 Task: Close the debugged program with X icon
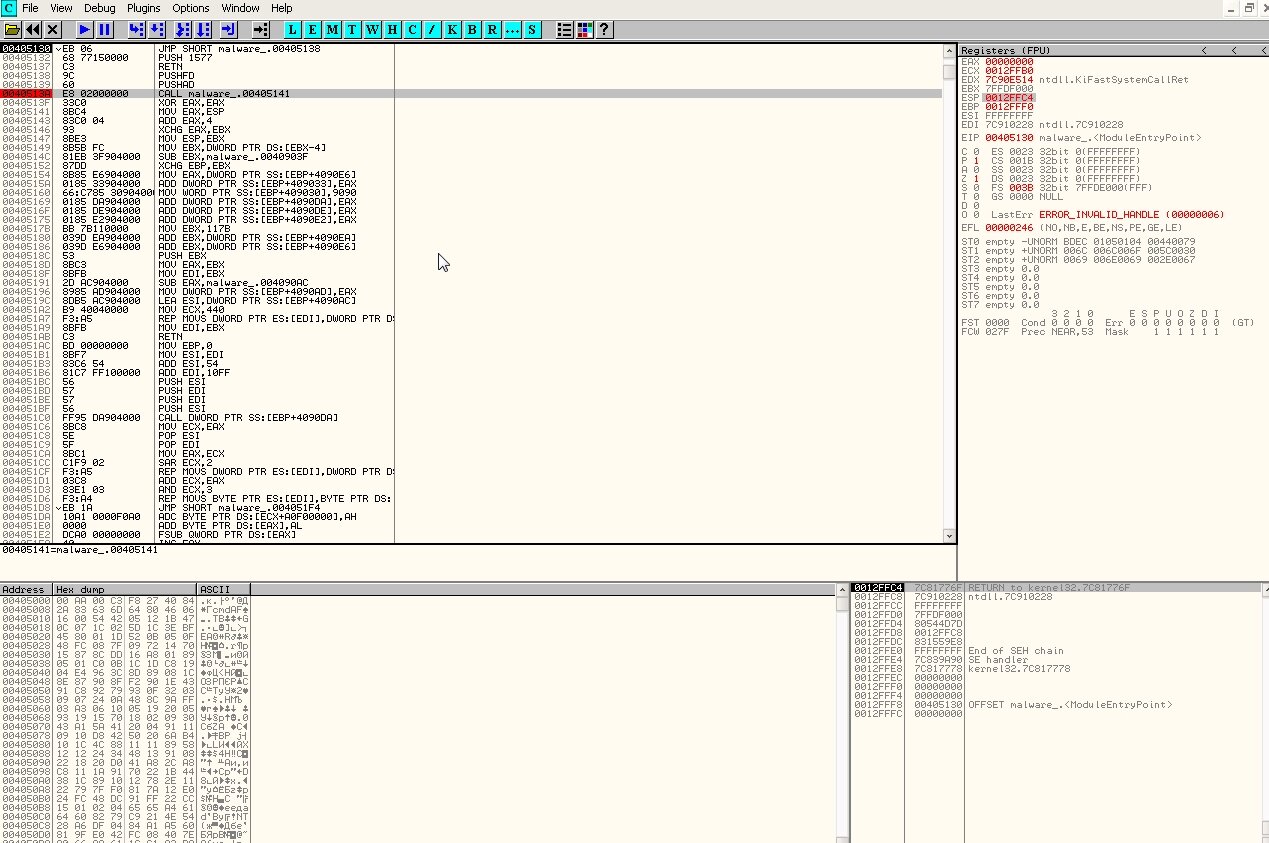pos(53,30)
